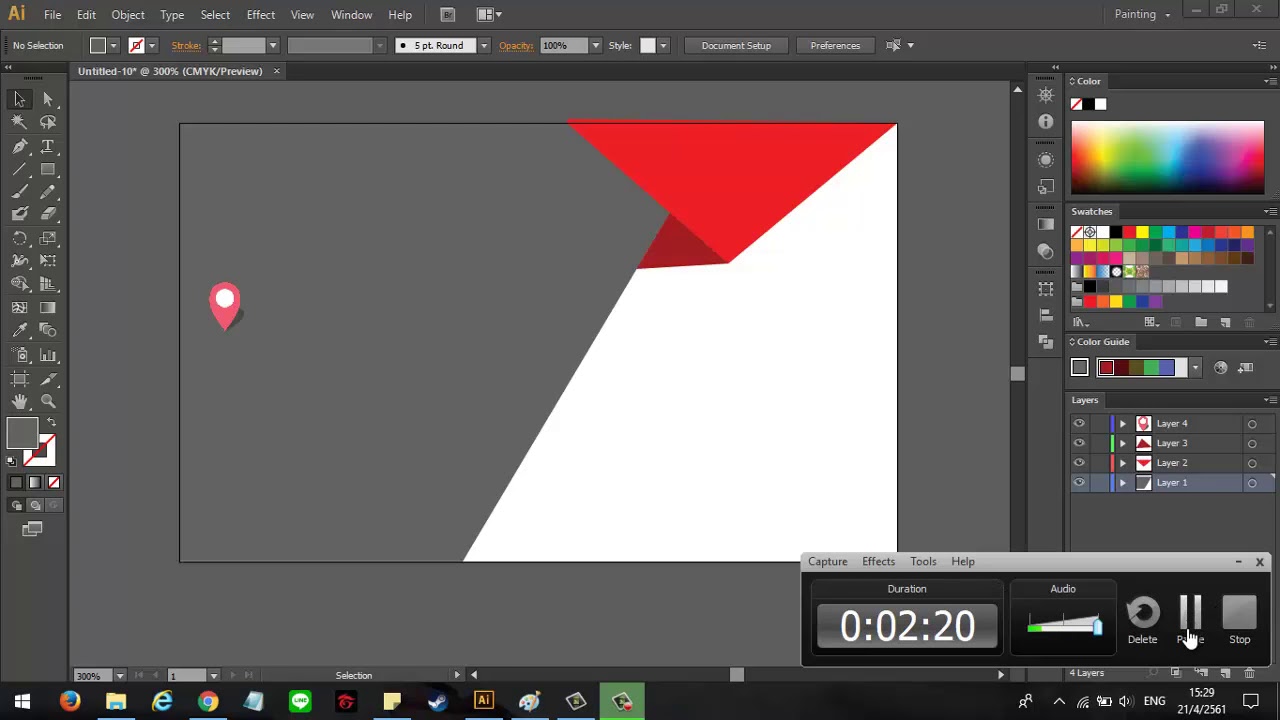Screen dimensions: 1280x720
Task: Select the Rotate tool
Action: (x=20, y=238)
